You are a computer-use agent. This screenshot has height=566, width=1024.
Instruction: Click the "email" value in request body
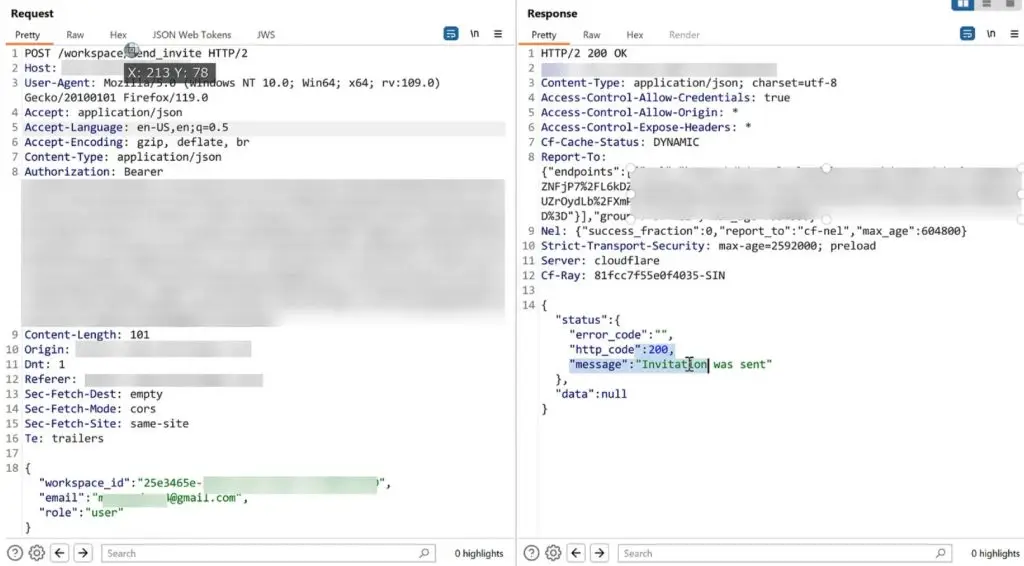170,497
